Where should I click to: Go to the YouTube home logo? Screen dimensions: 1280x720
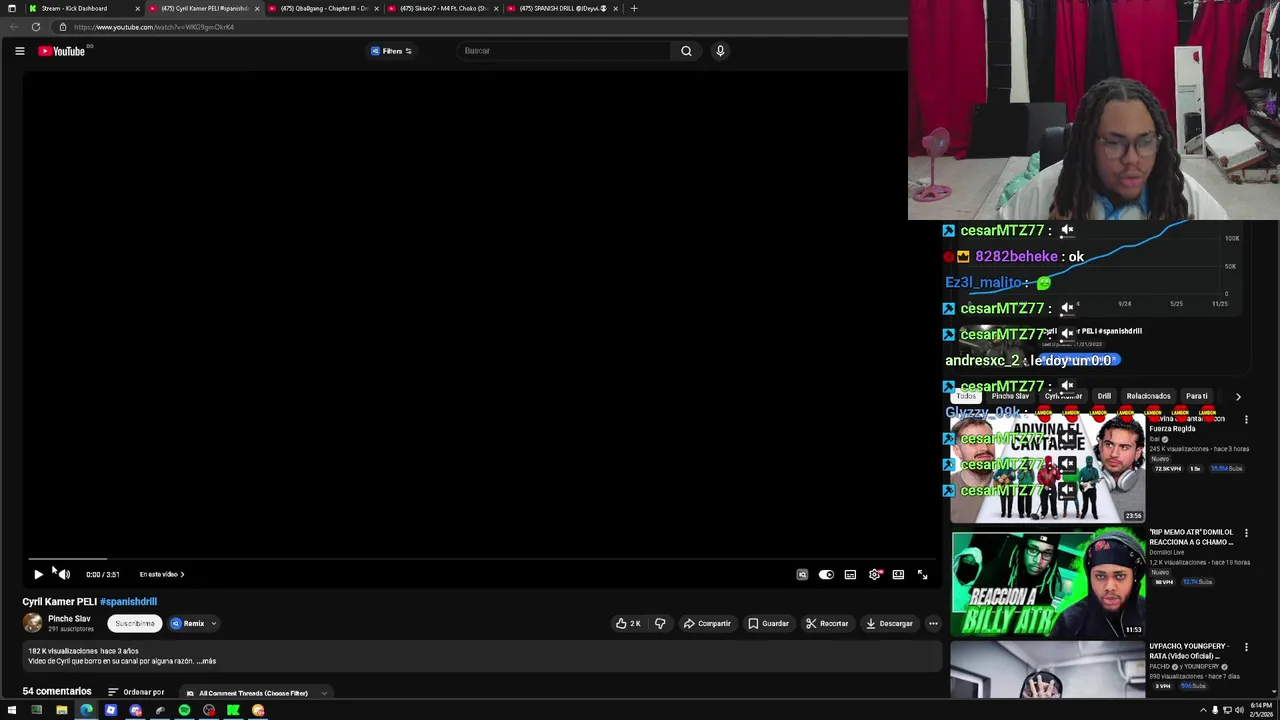coord(61,51)
